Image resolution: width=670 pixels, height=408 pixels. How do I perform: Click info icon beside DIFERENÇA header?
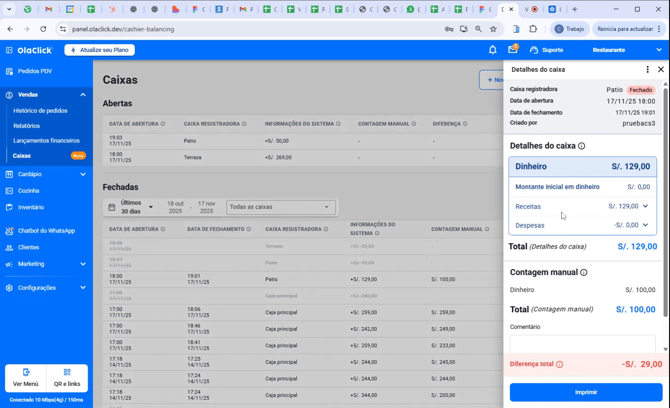465,124
